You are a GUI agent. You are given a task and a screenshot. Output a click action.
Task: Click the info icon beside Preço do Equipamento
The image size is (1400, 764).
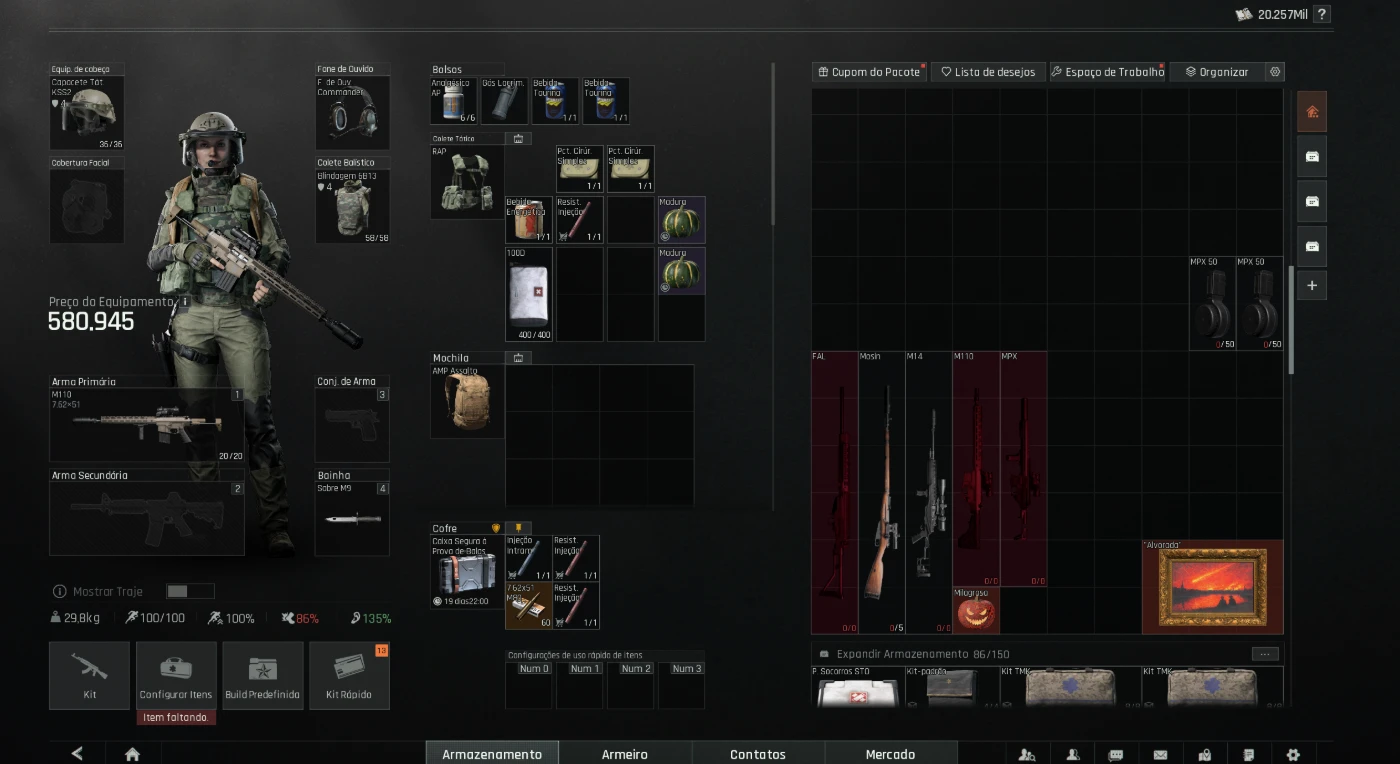tap(184, 301)
